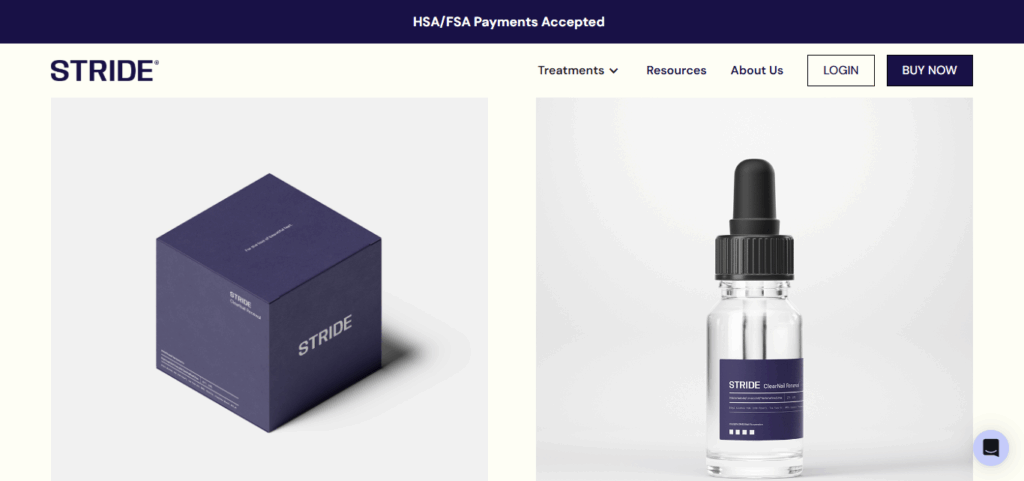Expand the Treatments dropdown chevron
Screen dimensions: 1024x481
pos(613,70)
